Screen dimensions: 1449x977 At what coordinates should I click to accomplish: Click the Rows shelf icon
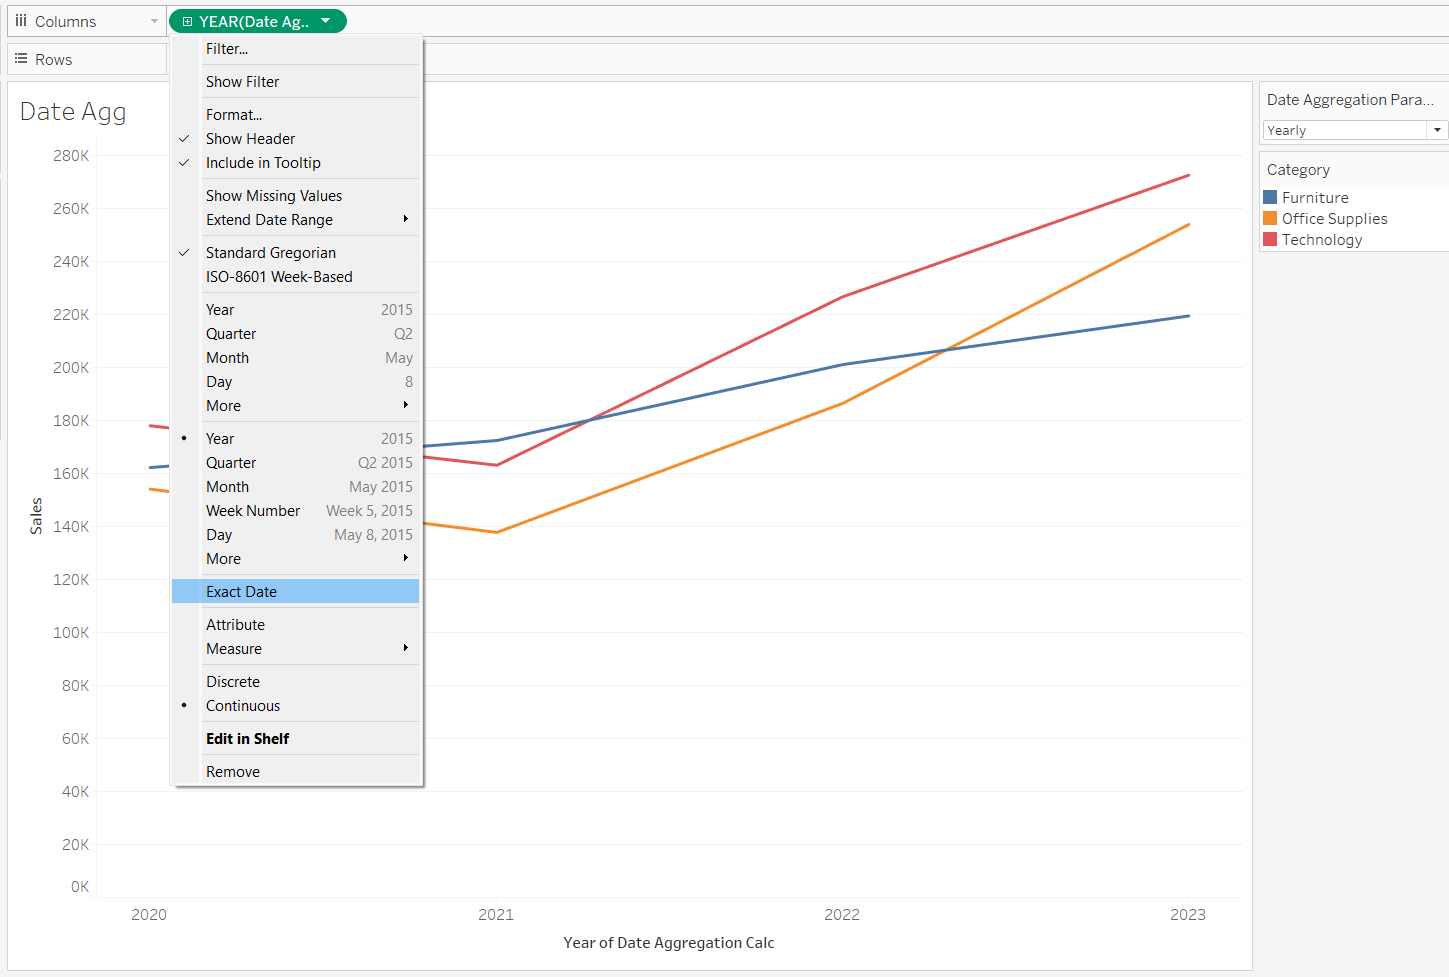tap(21, 59)
